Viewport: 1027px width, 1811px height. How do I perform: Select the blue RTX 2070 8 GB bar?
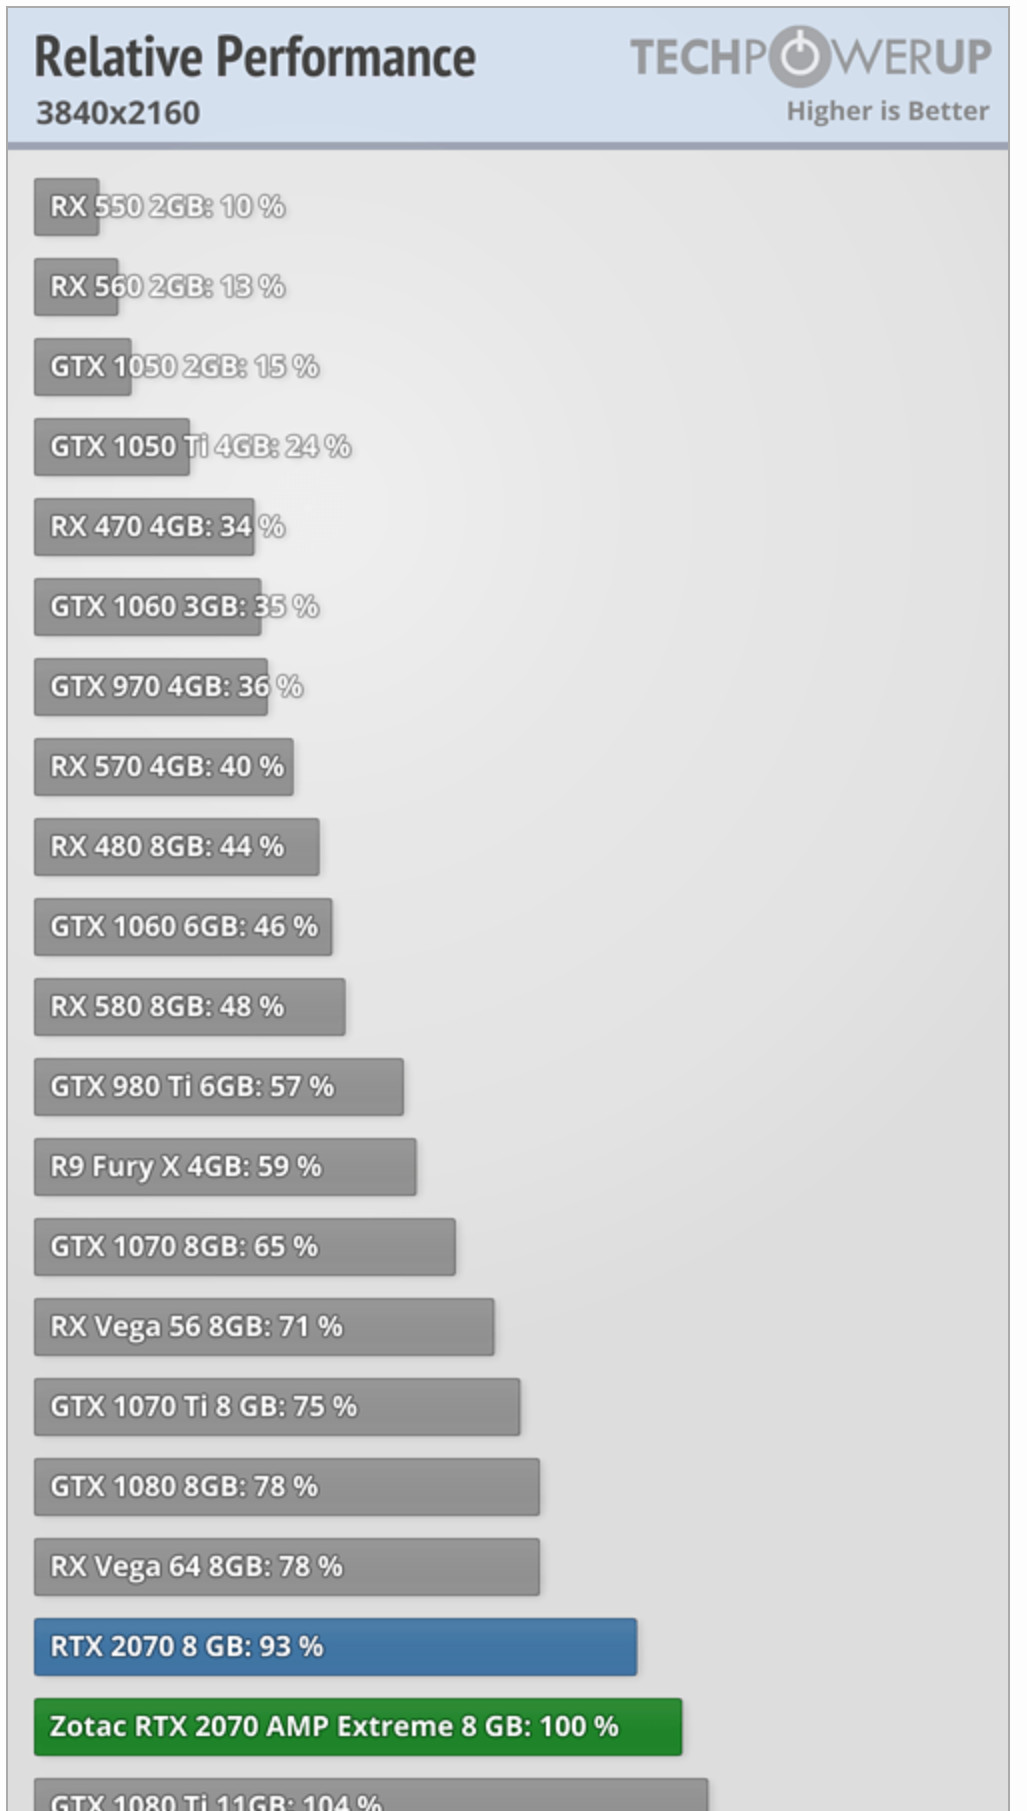coord(335,1646)
